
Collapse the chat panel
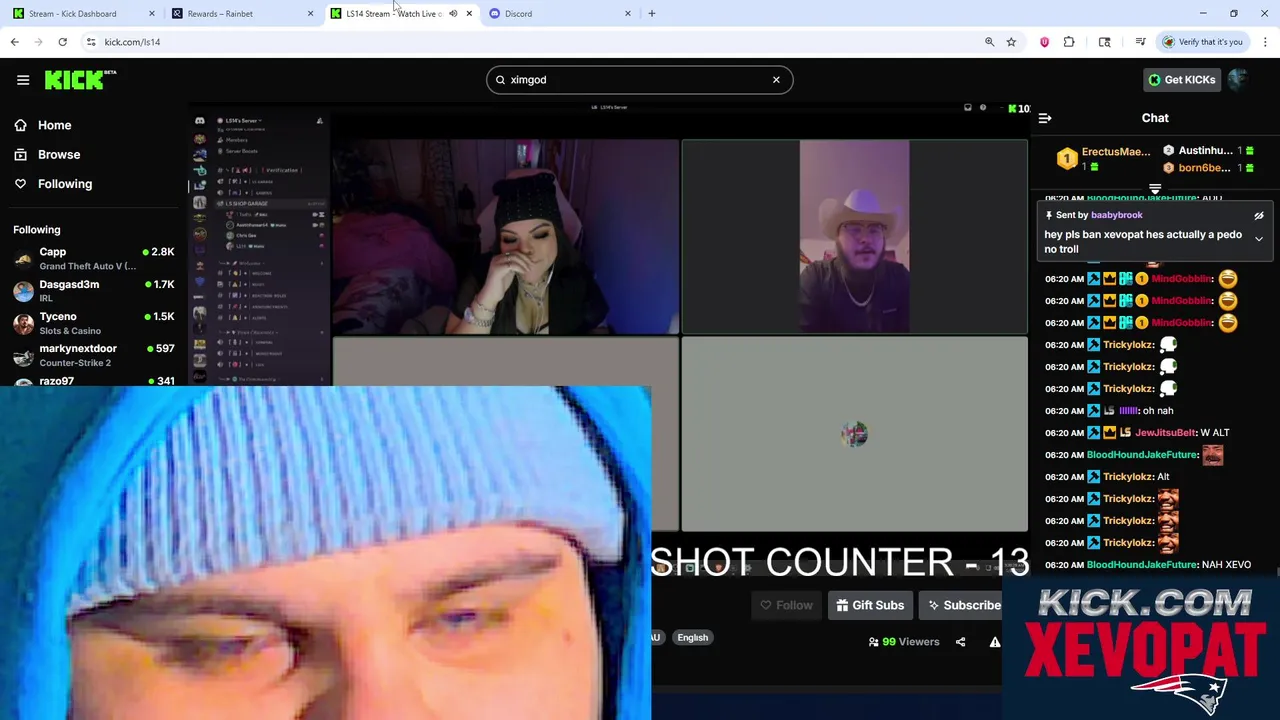coord(1045,118)
